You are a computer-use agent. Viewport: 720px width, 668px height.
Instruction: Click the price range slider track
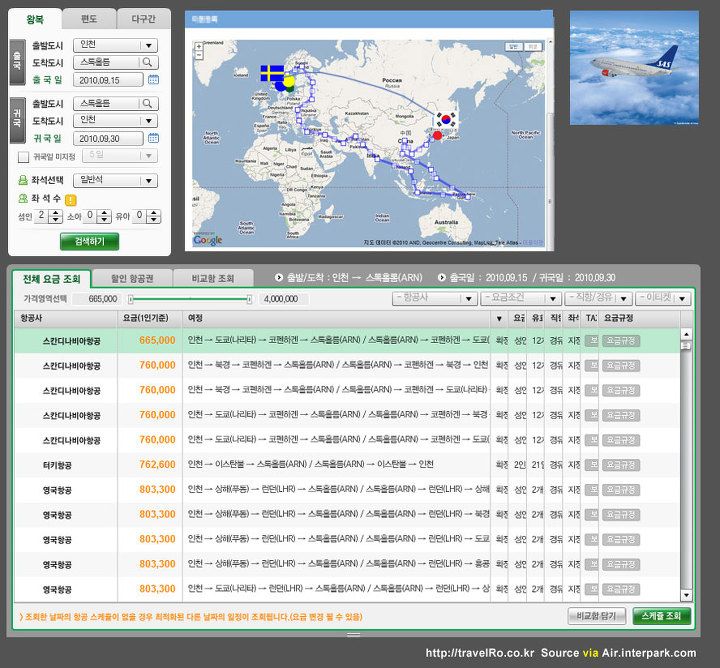pos(190,299)
